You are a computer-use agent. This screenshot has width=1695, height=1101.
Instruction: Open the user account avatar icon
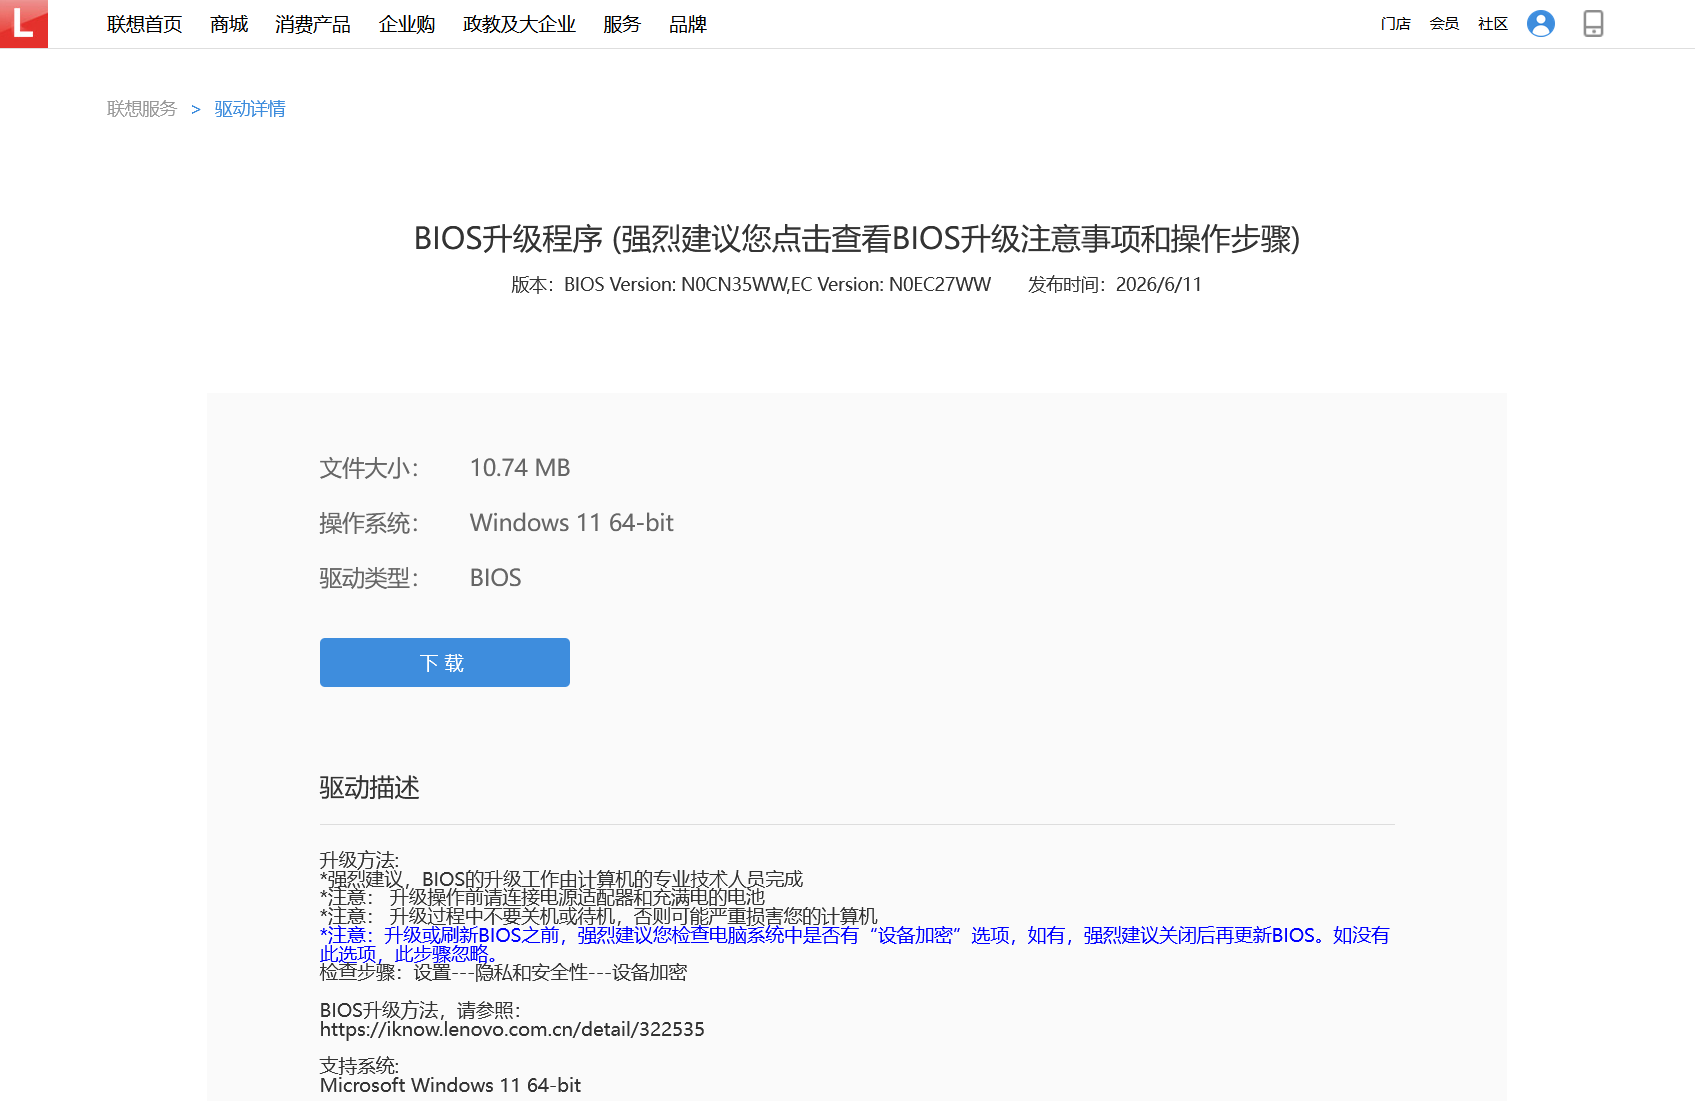click(x=1541, y=24)
